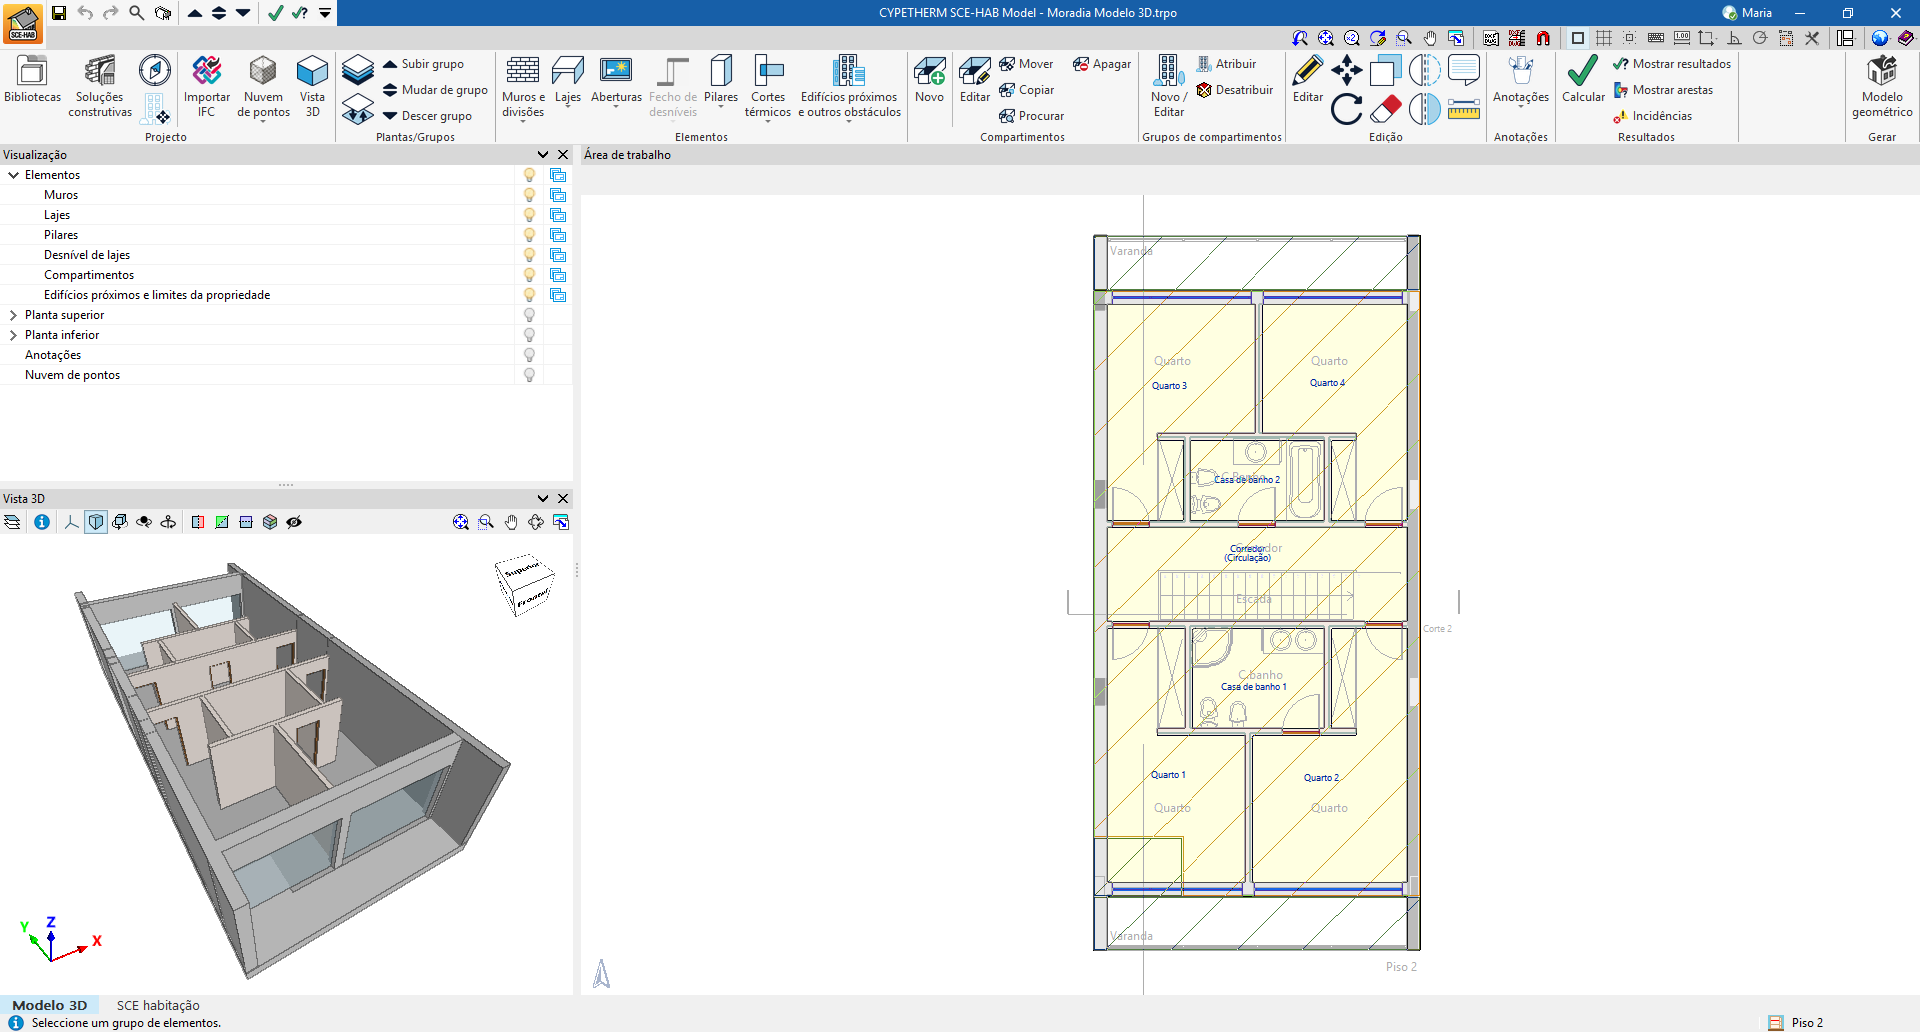The width and height of the screenshot is (1920, 1032).
Task: Switch to the SCE habitação tab
Action: 158,1005
